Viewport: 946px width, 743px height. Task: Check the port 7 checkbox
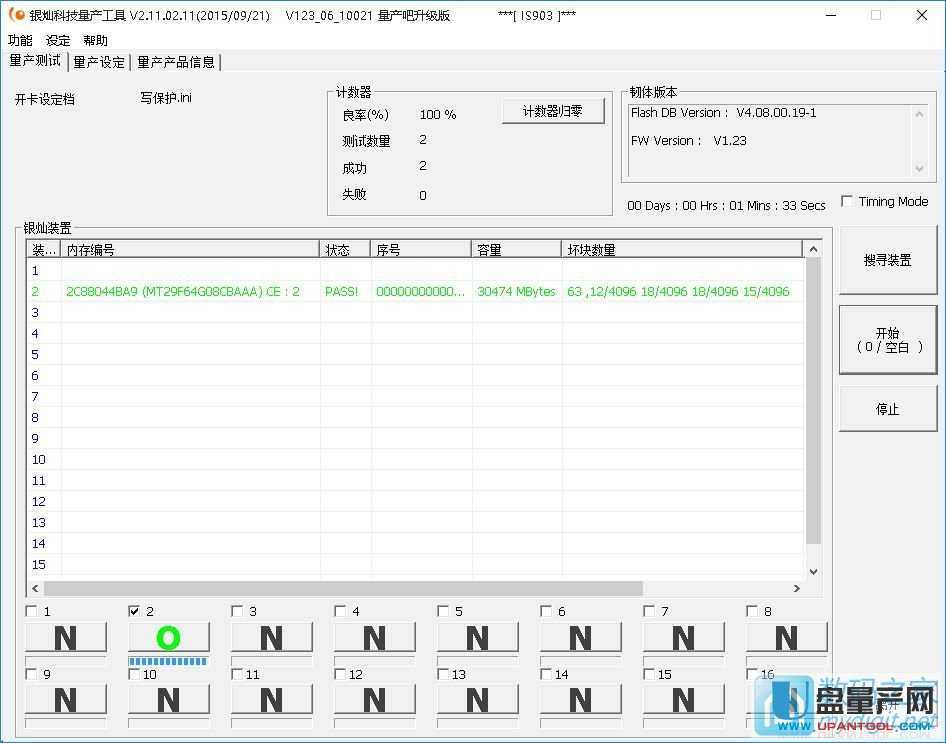pos(650,611)
